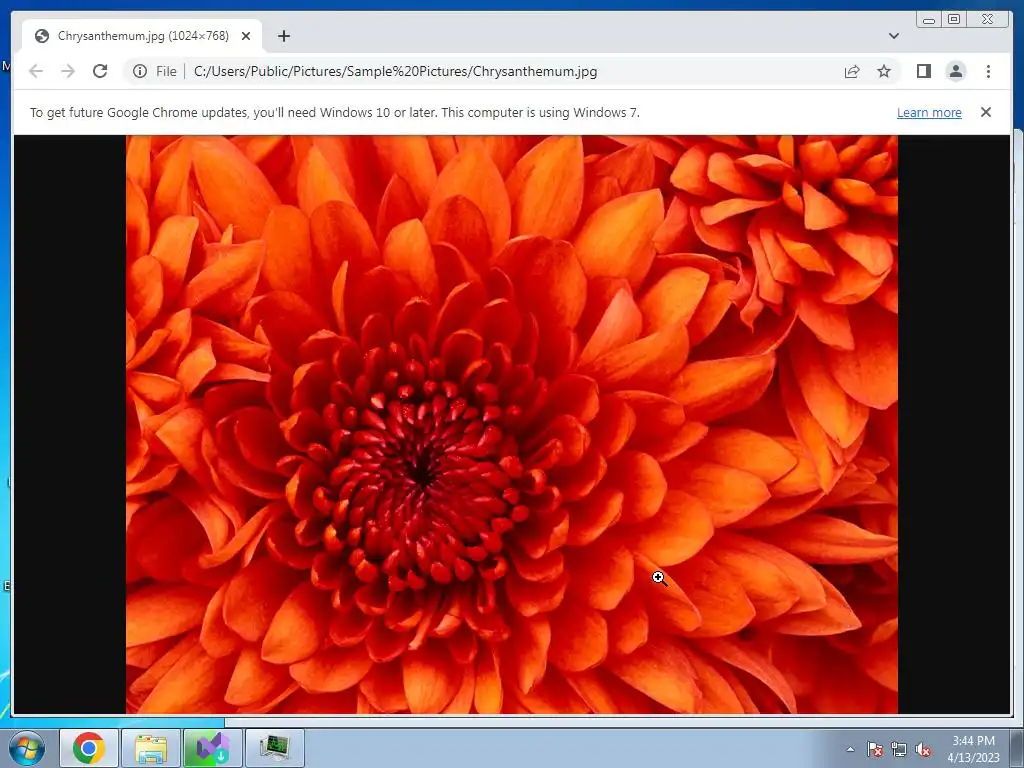Reload the Chrysanthemum.jpg page
The width and height of the screenshot is (1024, 768).
pos(100,71)
